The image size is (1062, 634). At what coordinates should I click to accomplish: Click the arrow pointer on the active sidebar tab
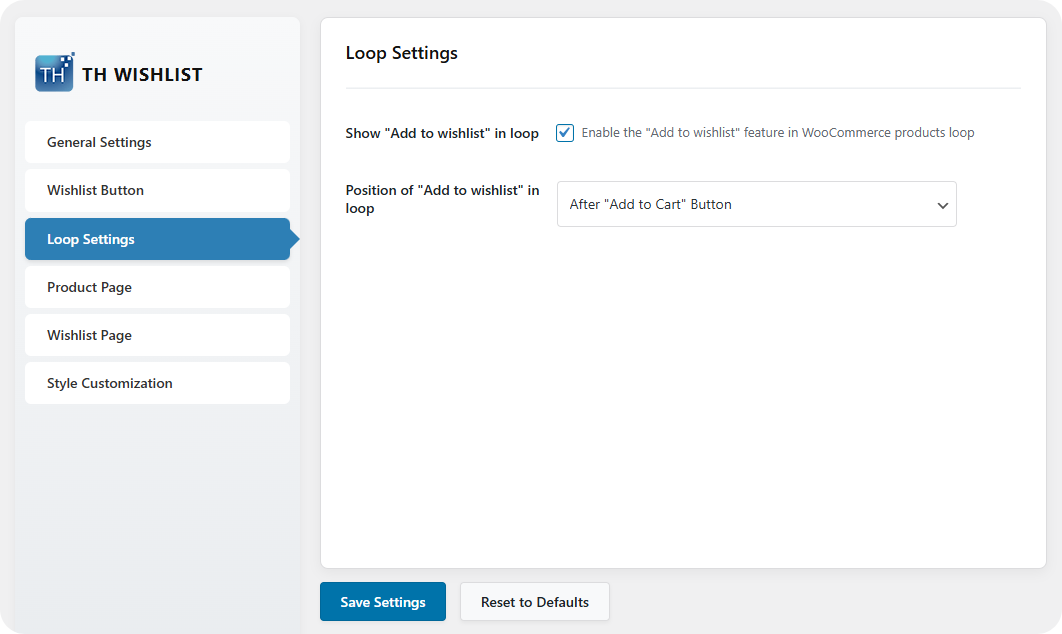[295, 239]
